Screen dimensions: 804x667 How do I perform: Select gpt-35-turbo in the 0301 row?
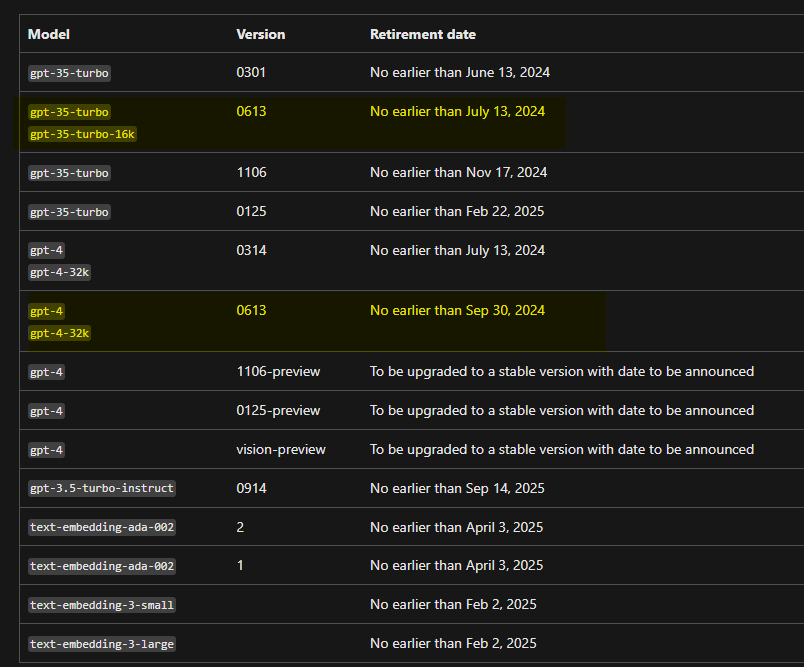69,73
